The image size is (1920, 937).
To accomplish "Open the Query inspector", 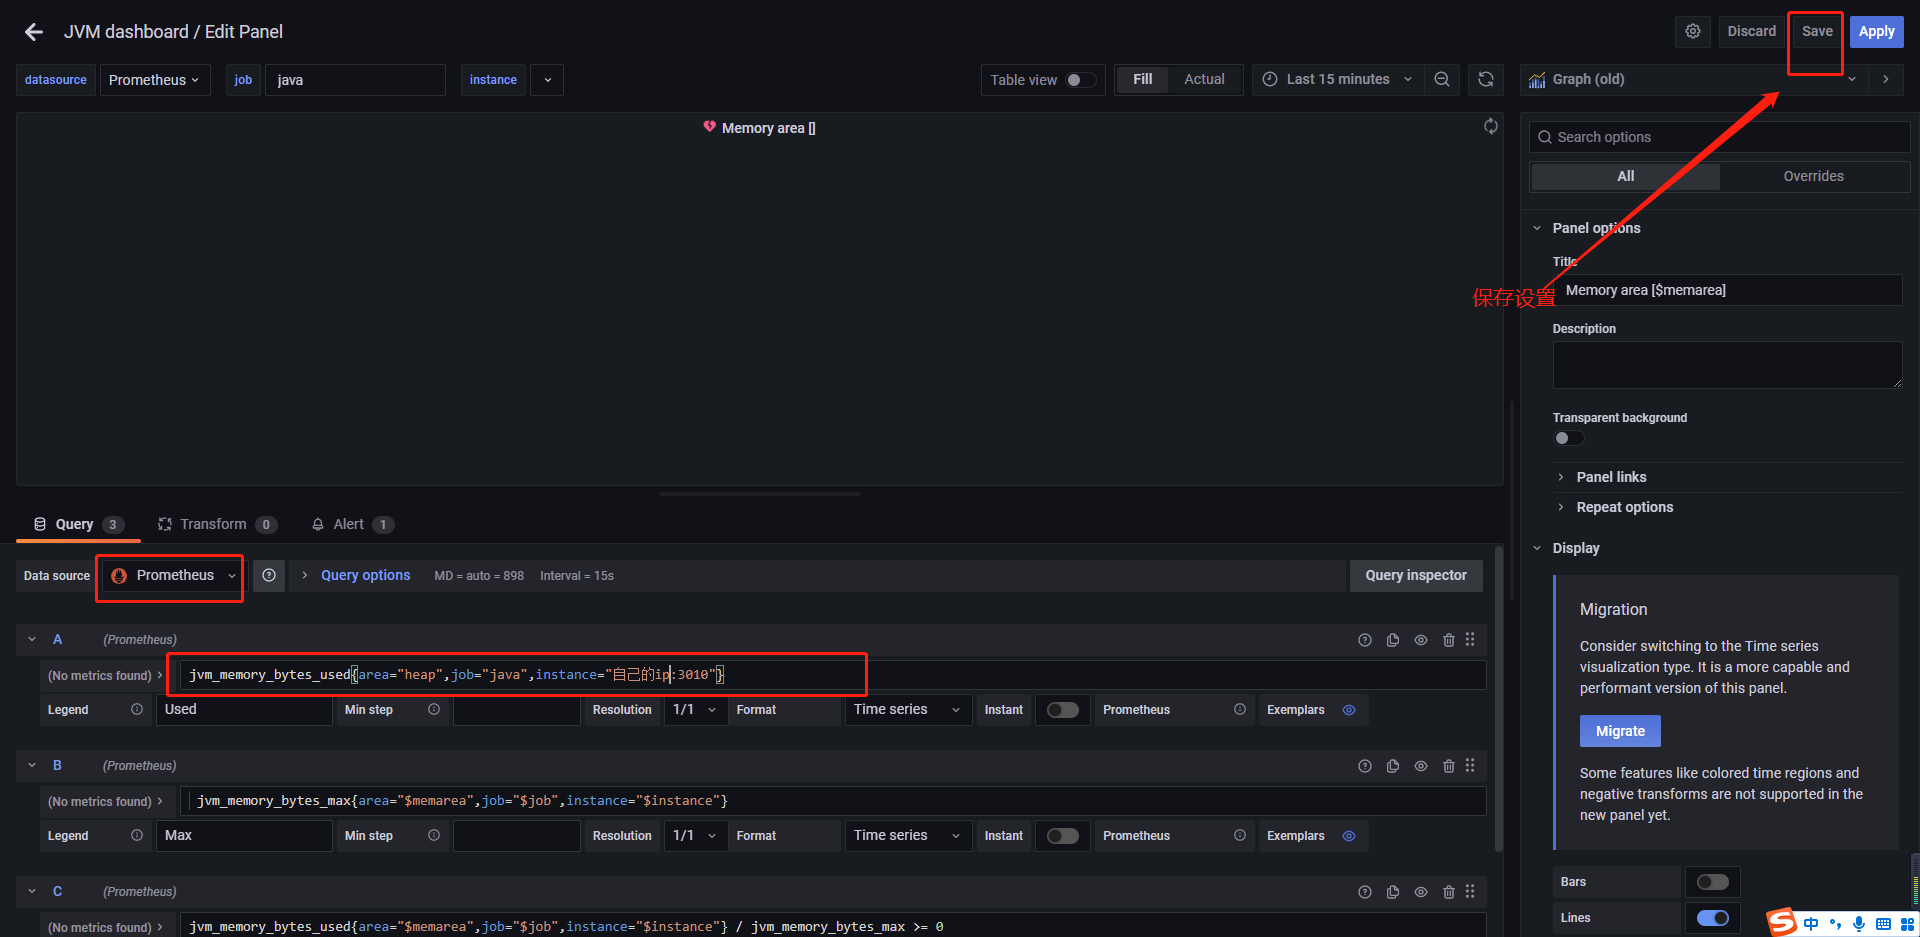I will pyautogui.click(x=1416, y=576).
